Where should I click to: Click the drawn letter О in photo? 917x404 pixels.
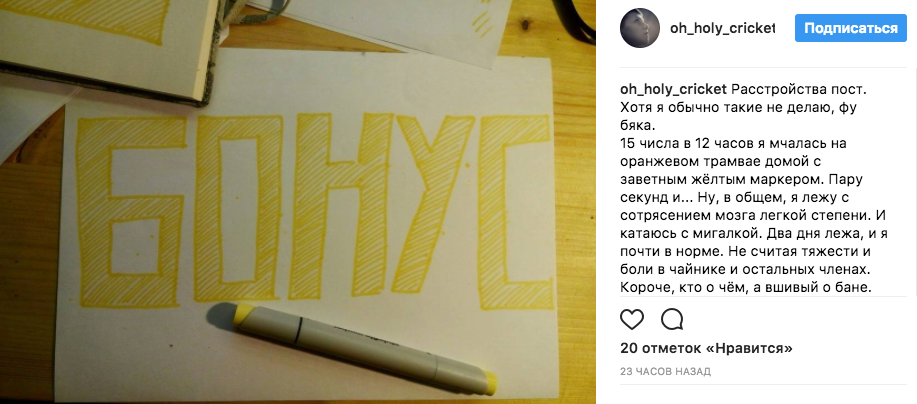click(237, 207)
